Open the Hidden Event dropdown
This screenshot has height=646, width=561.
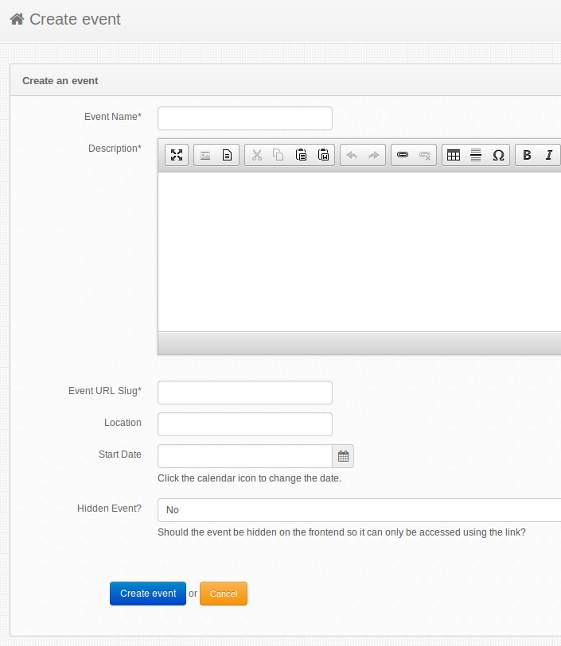click(x=359, y=510)
